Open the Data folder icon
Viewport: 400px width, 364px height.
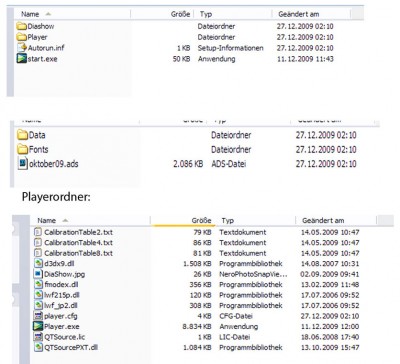(x=23, y=135)
